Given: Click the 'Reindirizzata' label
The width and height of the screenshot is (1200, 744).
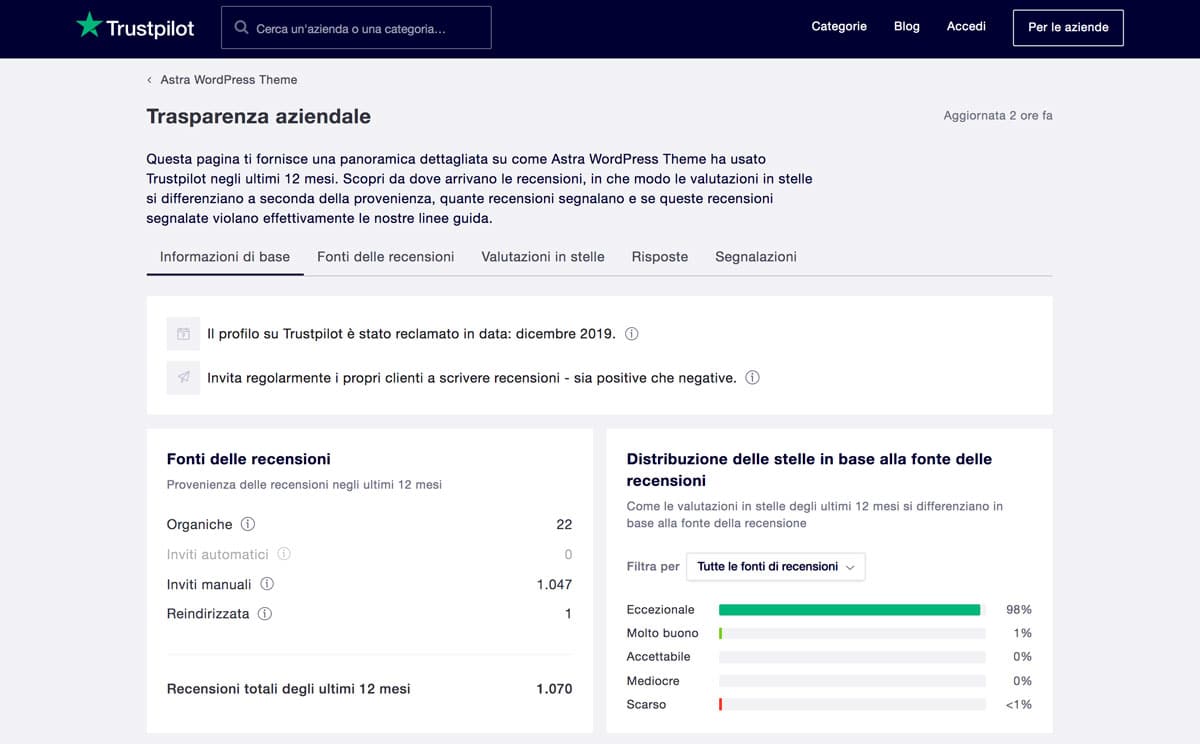Looking at the screenshot, I should (208, 614).
